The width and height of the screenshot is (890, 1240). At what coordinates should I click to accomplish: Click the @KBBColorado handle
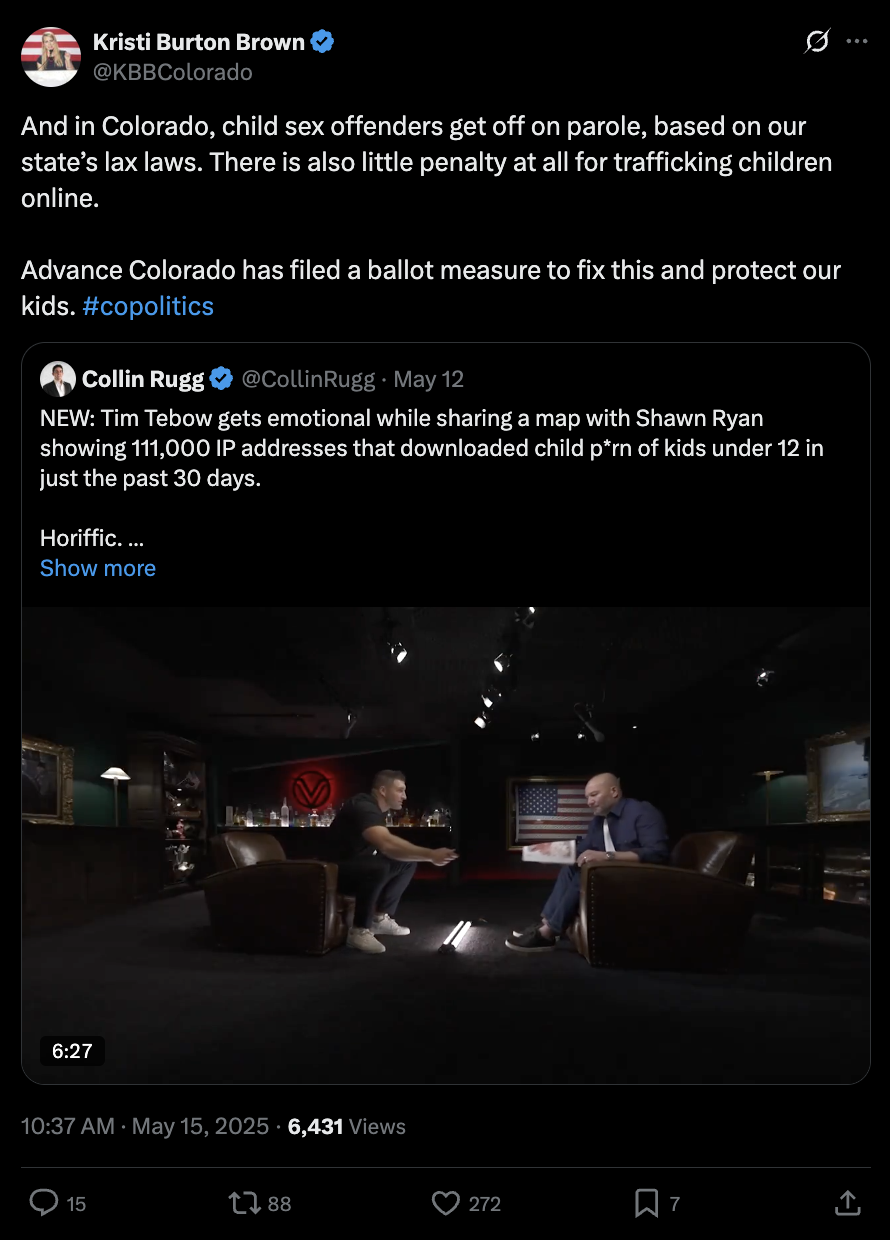173,72
